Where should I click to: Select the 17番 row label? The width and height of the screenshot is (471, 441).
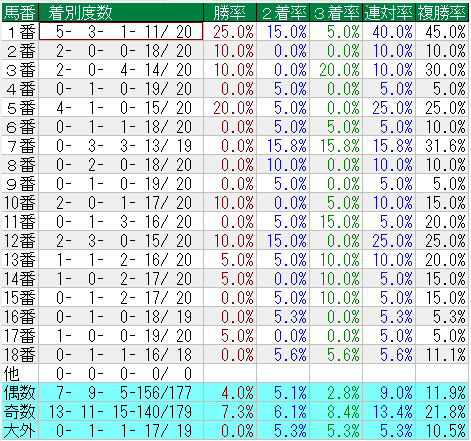point(20,336)
